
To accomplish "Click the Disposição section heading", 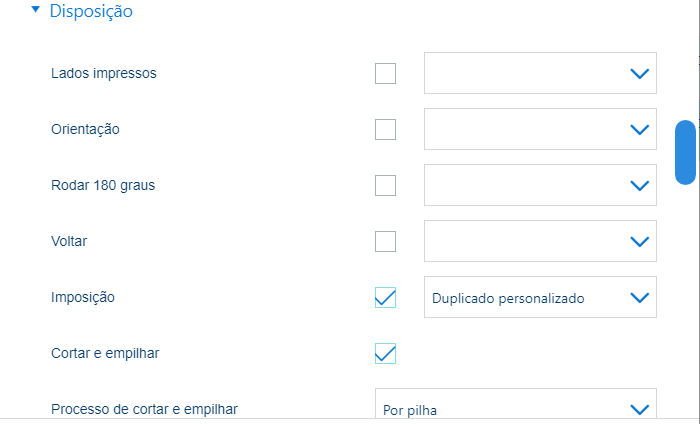I will (x=90, y=12).
